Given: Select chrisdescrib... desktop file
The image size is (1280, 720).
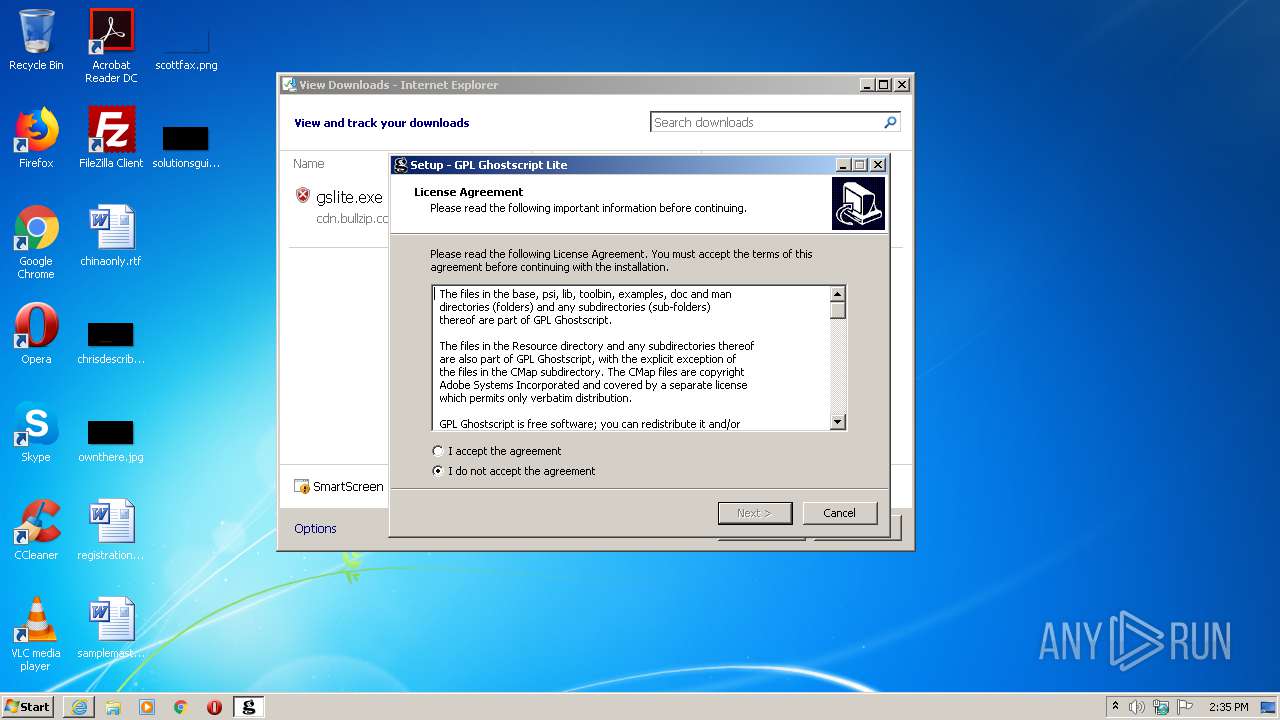Looking at the screenshot, I should click(x=111, y=342).
